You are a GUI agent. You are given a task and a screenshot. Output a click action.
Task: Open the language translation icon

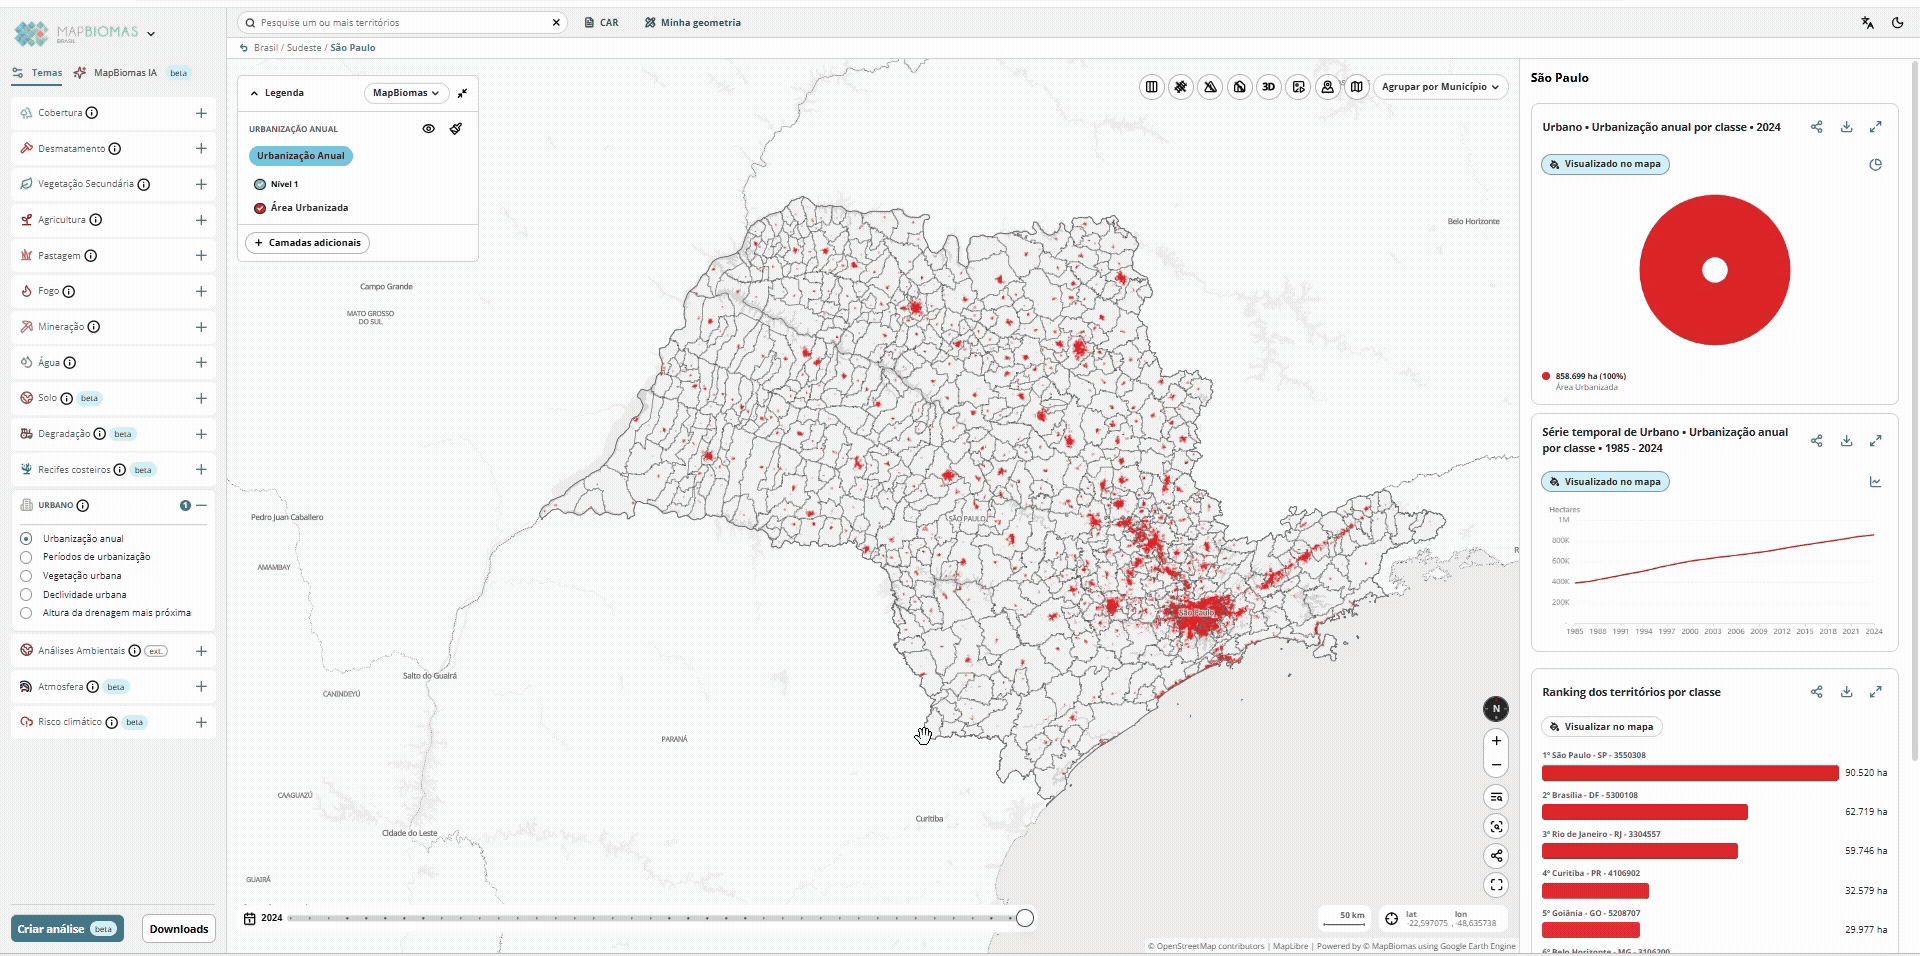1867,23
